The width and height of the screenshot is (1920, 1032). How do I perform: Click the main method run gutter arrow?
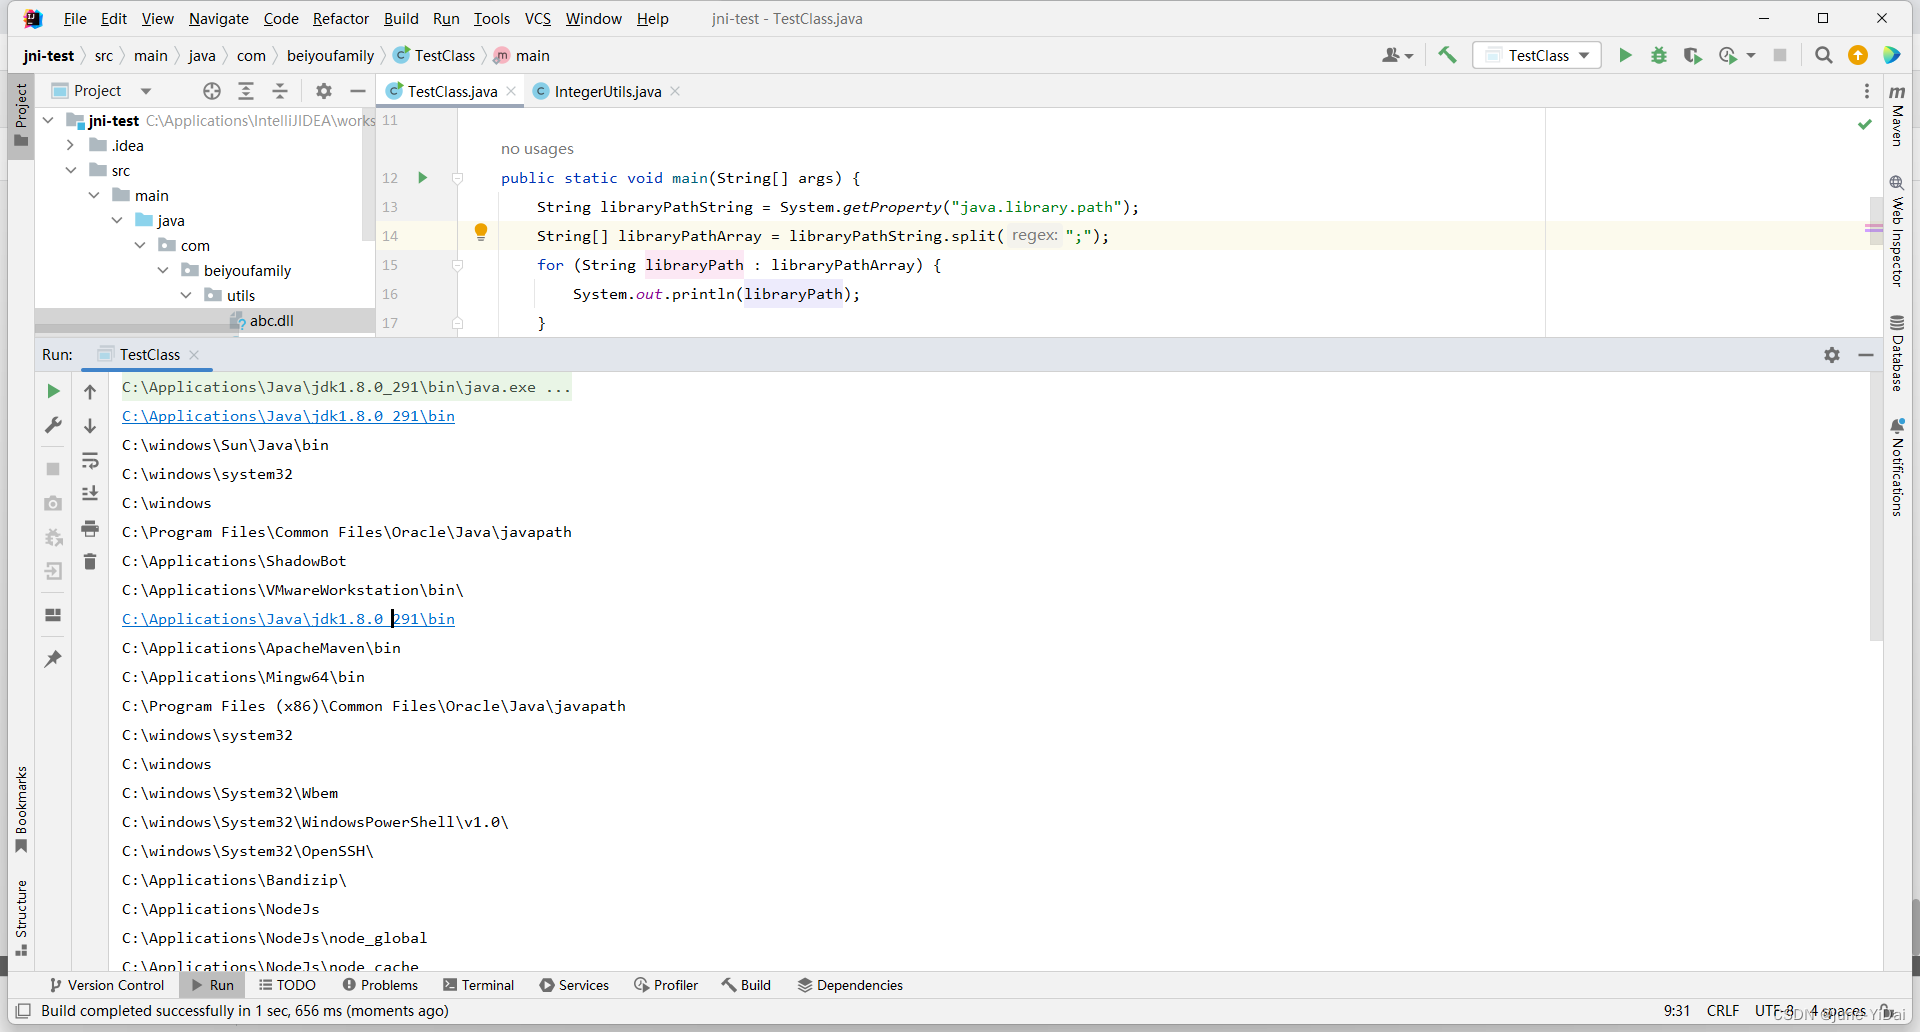pos(422,178)
